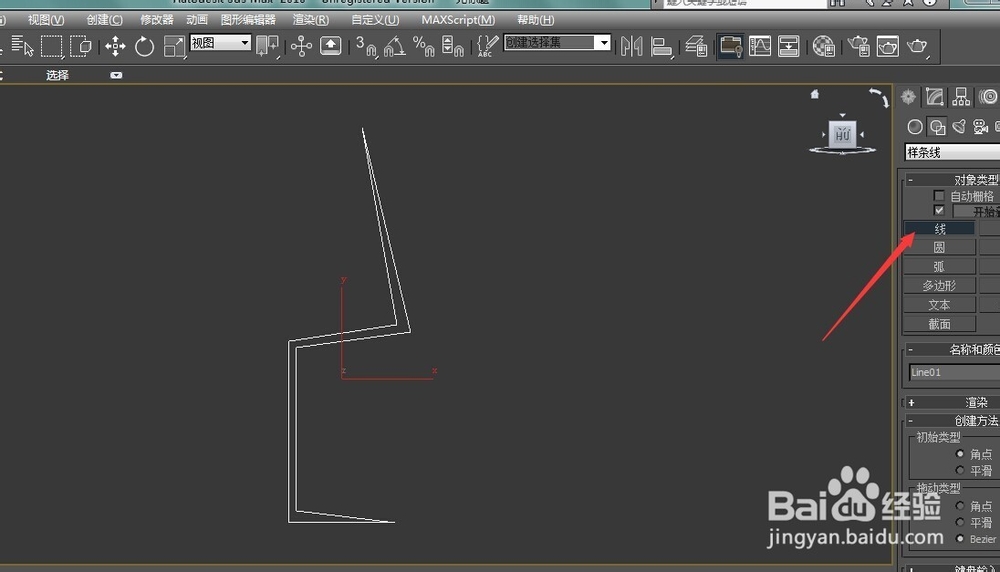Viewport: 1000px width, 572px height.
Task: Select the Shapes category icon
Action: tap(938, 127)
